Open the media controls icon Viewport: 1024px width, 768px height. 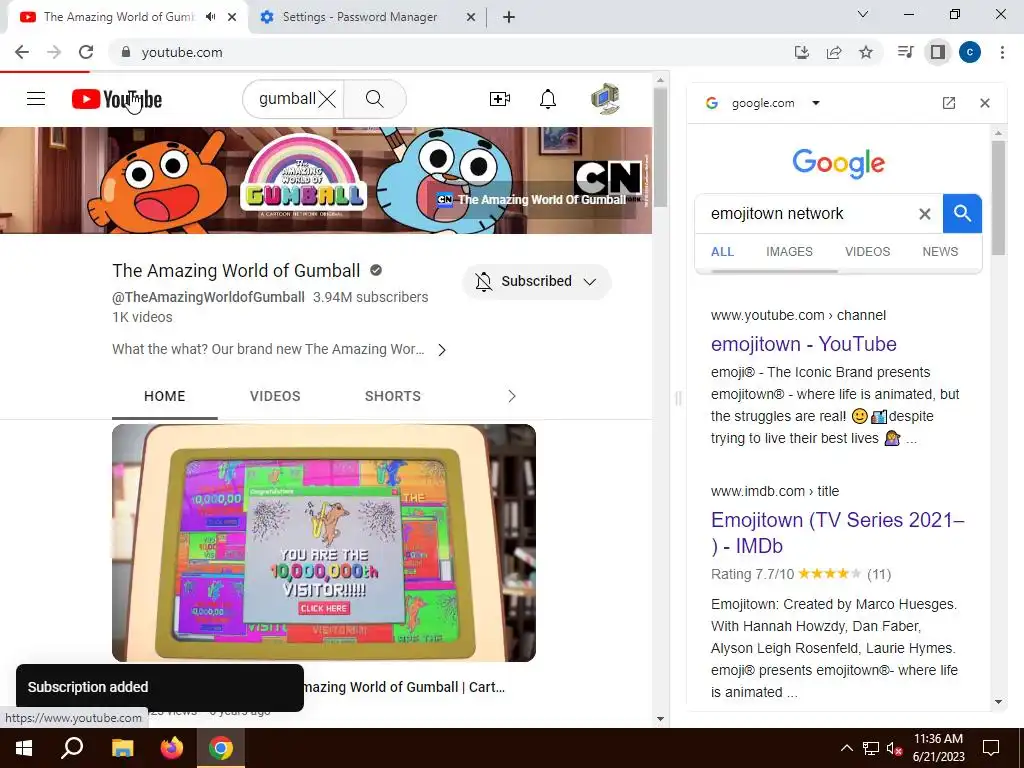[x=905, y=52]
